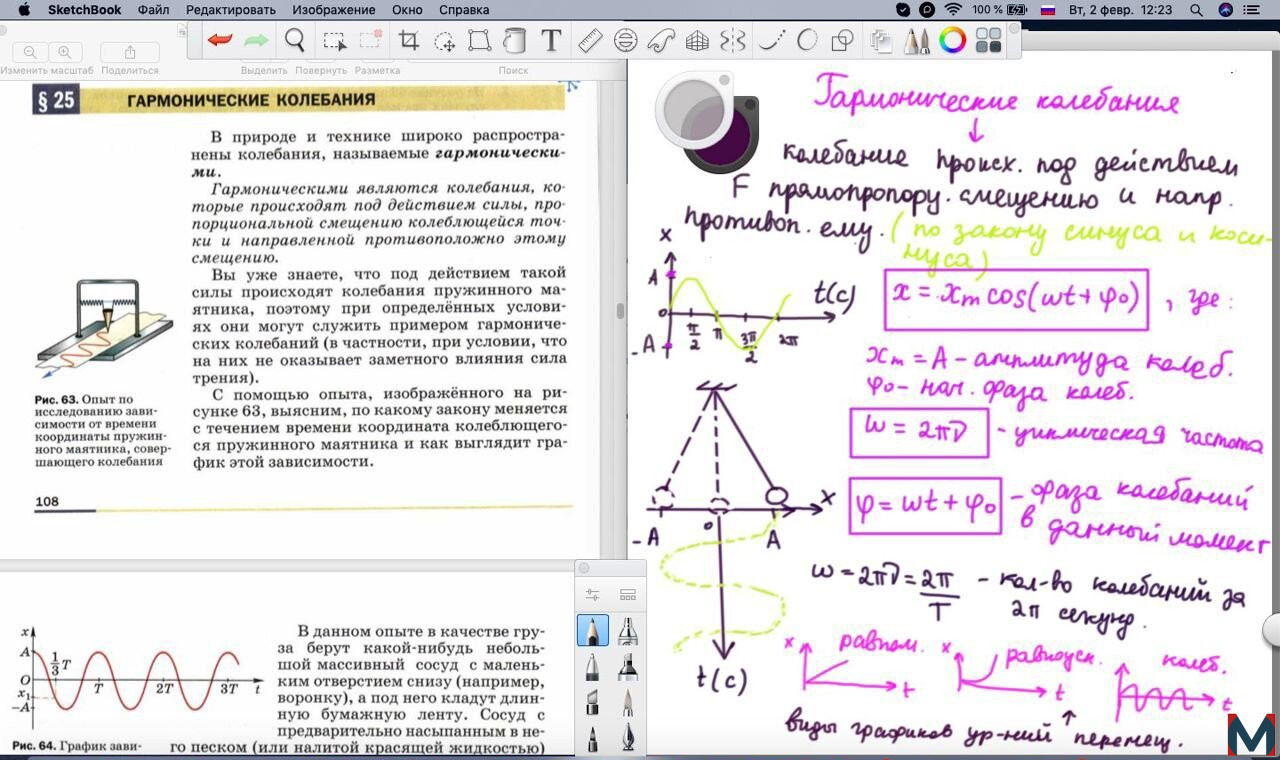1280x760 pixels.
Task: Select the rectangular Selection tool
Action: tap(334, 41)
